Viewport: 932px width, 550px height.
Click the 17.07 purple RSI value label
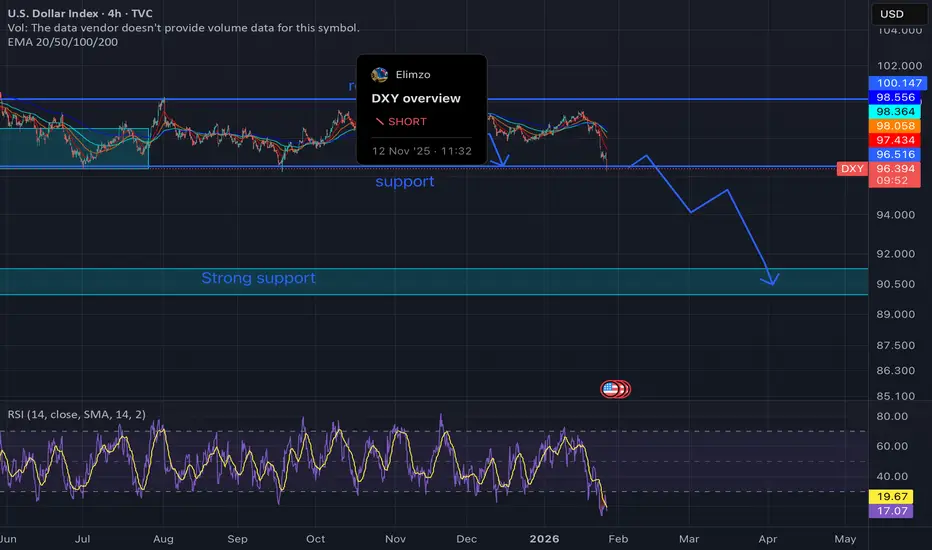click(x=891, y=511)
